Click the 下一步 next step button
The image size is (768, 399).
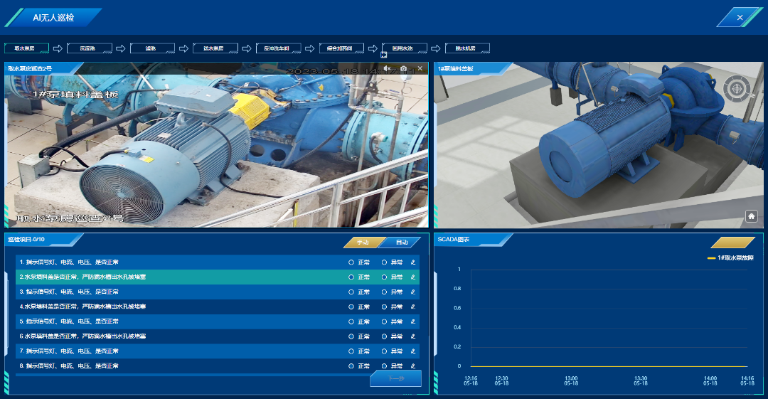click(396, 378)
